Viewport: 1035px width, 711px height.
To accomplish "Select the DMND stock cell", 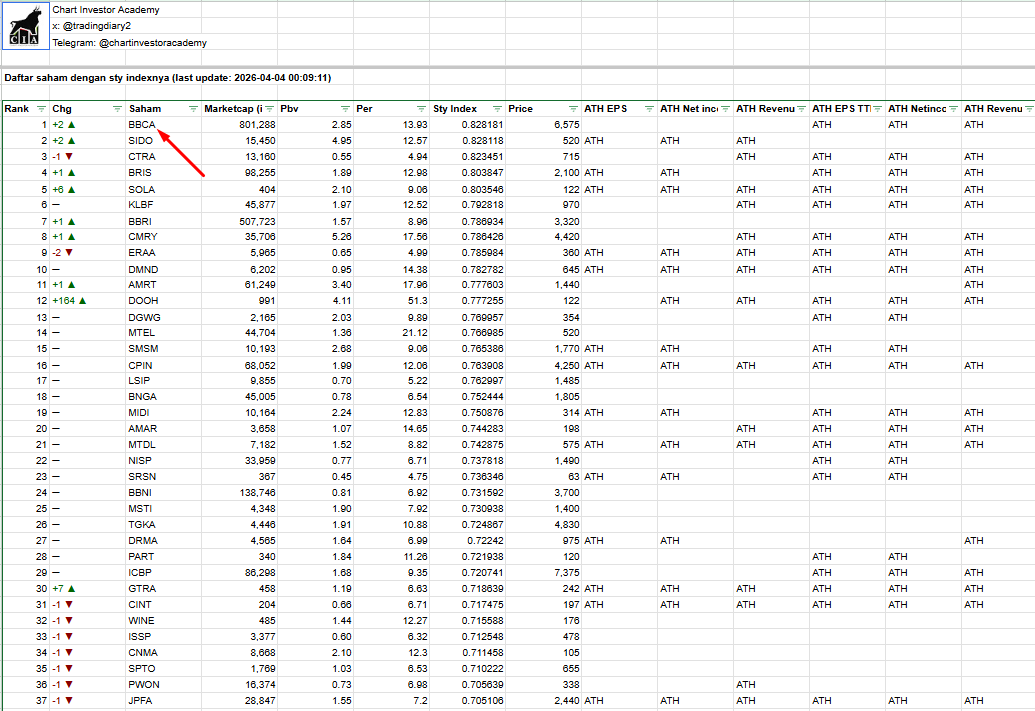I will coord(164,269).
